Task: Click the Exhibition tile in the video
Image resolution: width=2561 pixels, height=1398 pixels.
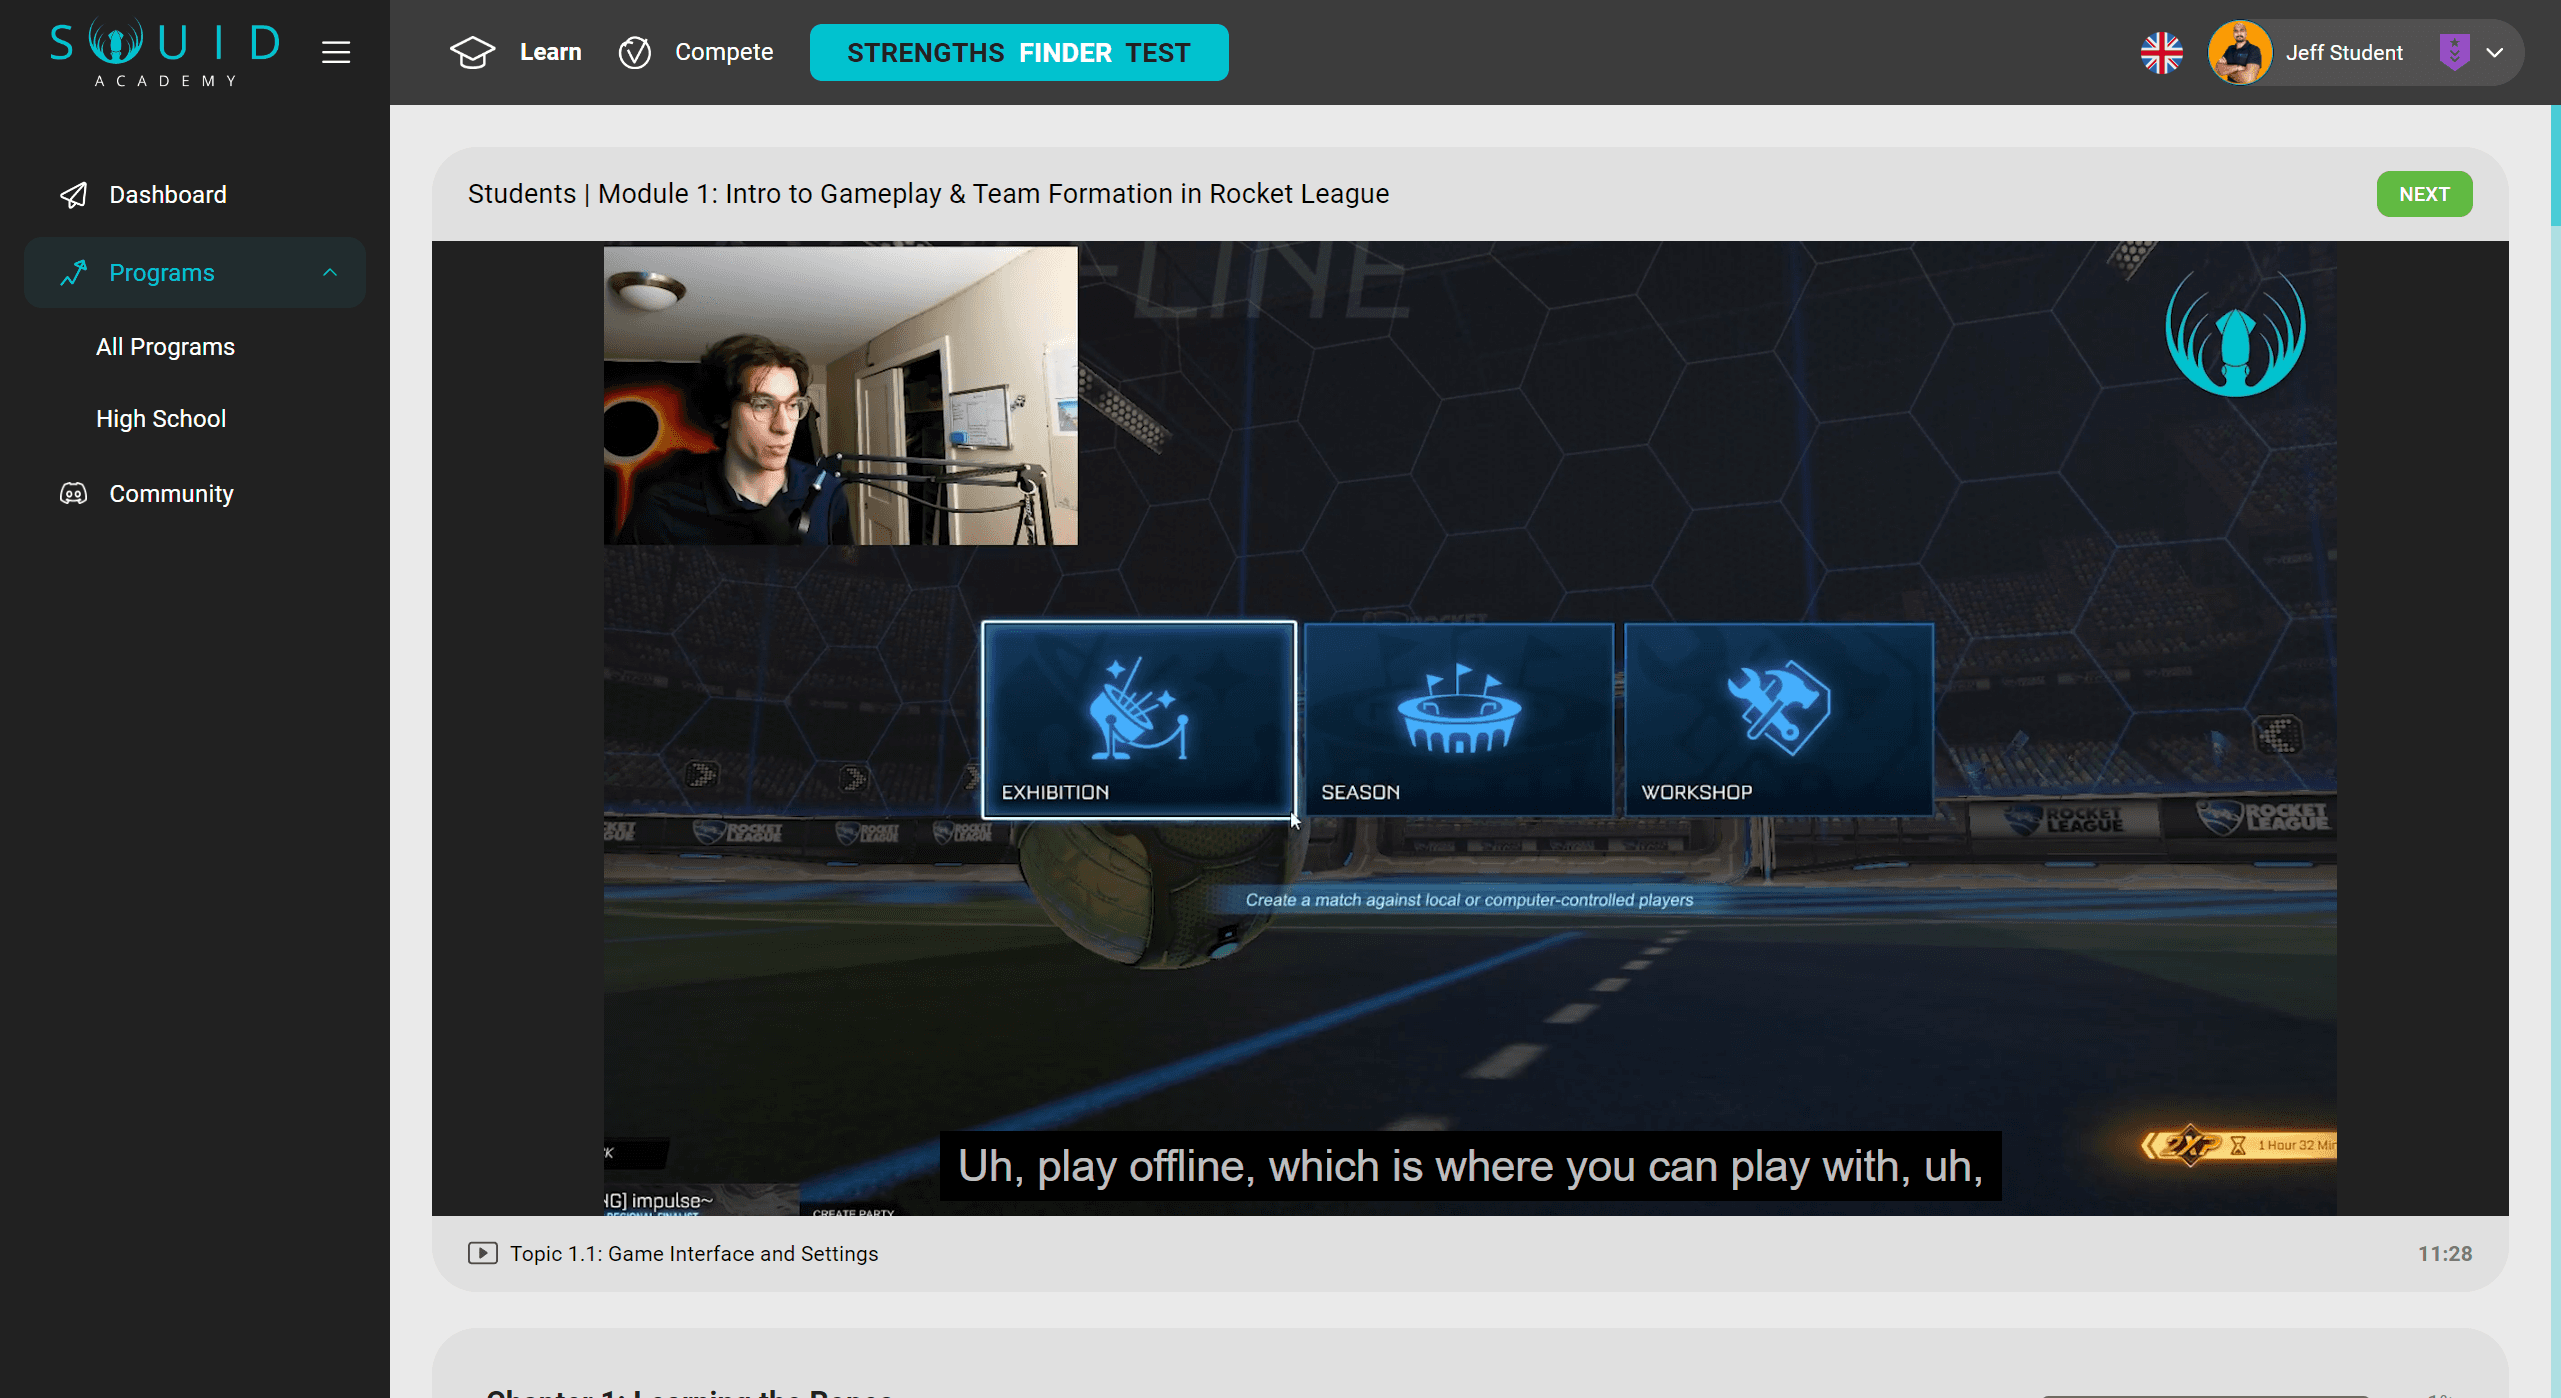Action: 1138,720
